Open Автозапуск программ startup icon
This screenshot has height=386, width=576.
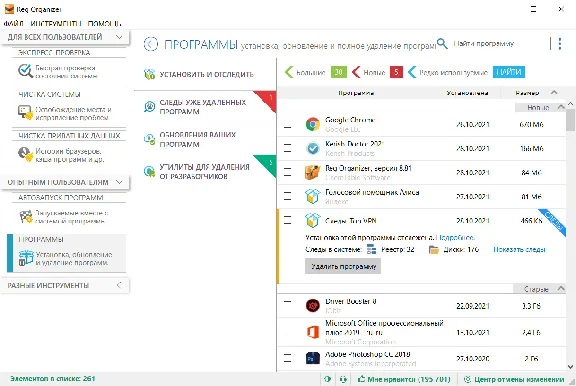25,216
